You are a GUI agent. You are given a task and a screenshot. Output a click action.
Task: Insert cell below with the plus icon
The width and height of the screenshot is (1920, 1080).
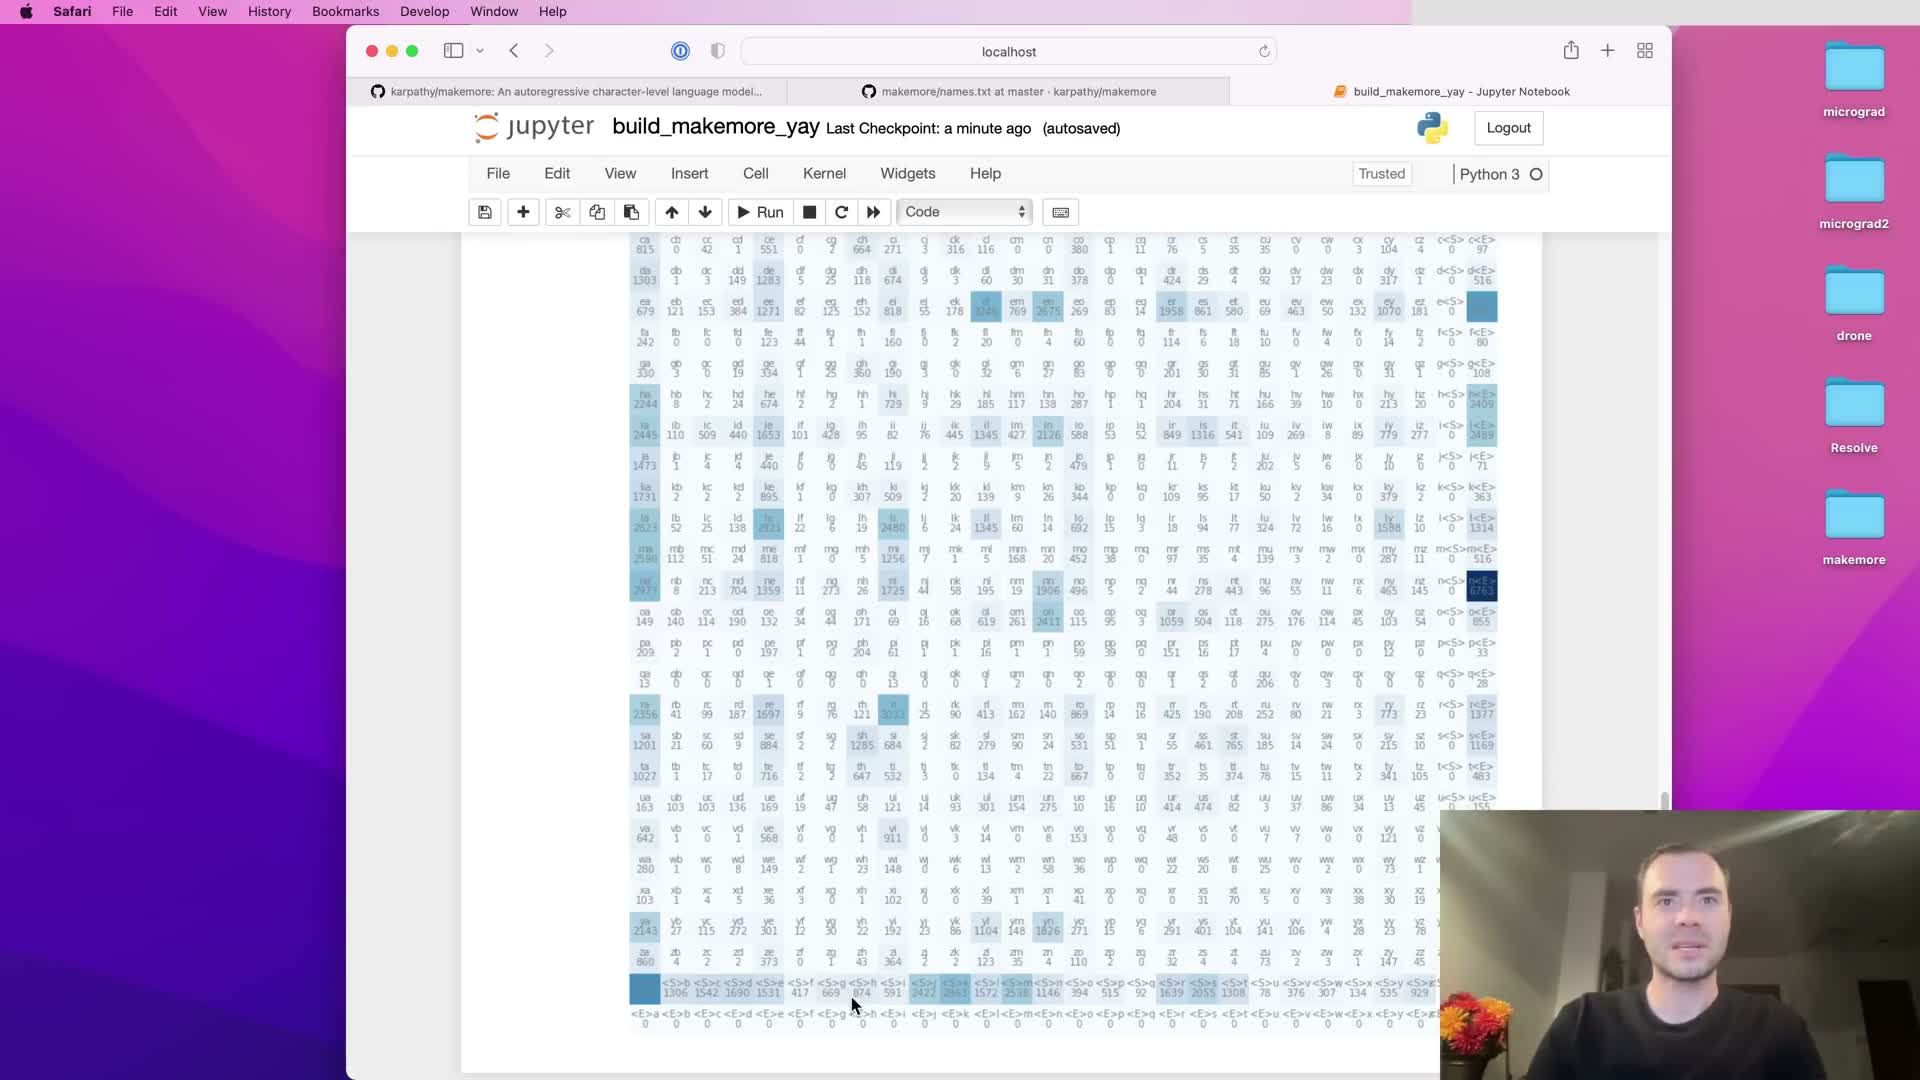pos(523,212)
